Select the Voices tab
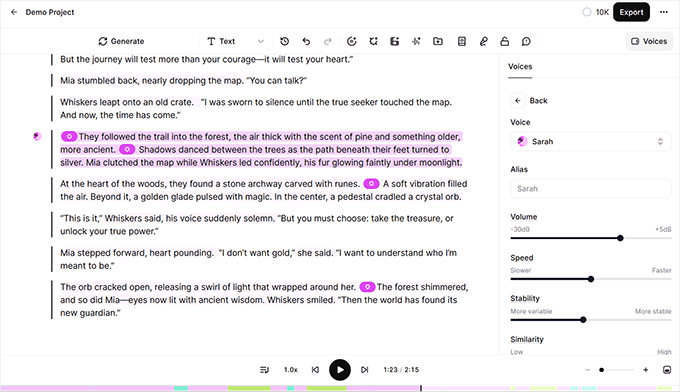680x392 pixels. 520,66
